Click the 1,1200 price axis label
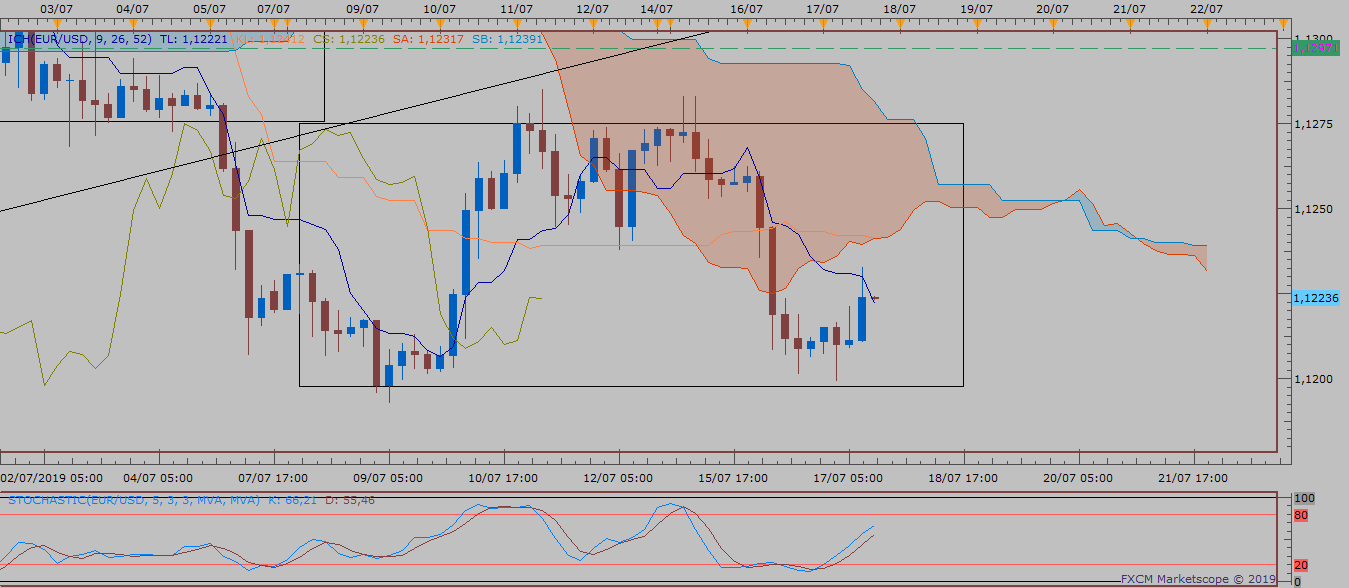Viewport: 1349px width, 588px height. 1312,379
